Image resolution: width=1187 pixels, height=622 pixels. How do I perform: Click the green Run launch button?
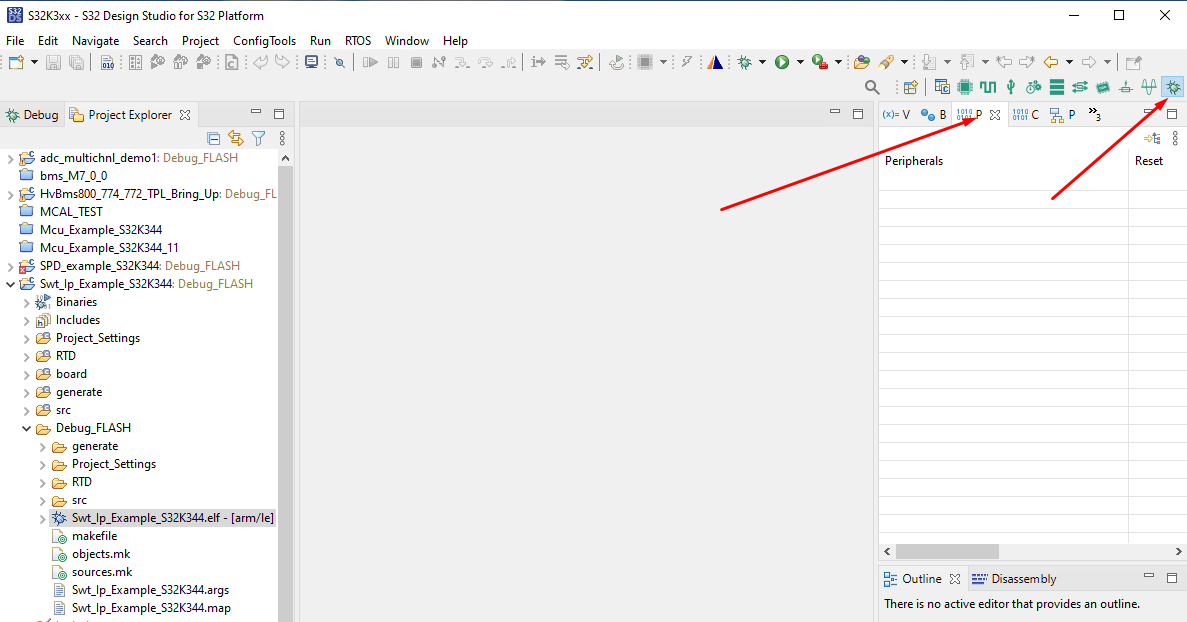coord(782,62)
